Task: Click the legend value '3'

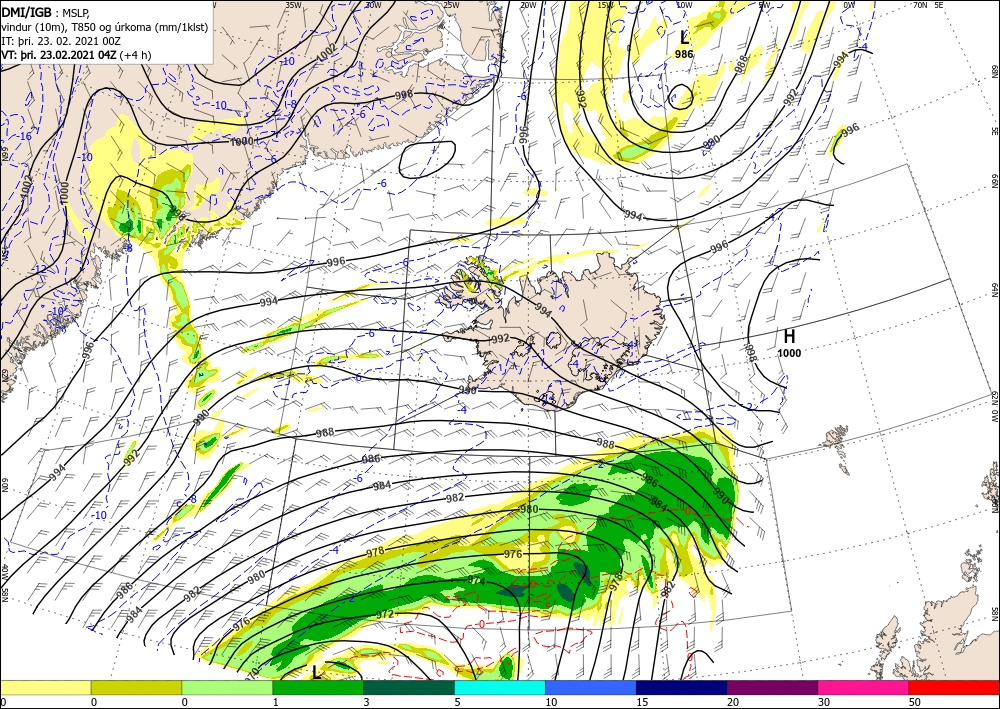Action: pos(366,702)
